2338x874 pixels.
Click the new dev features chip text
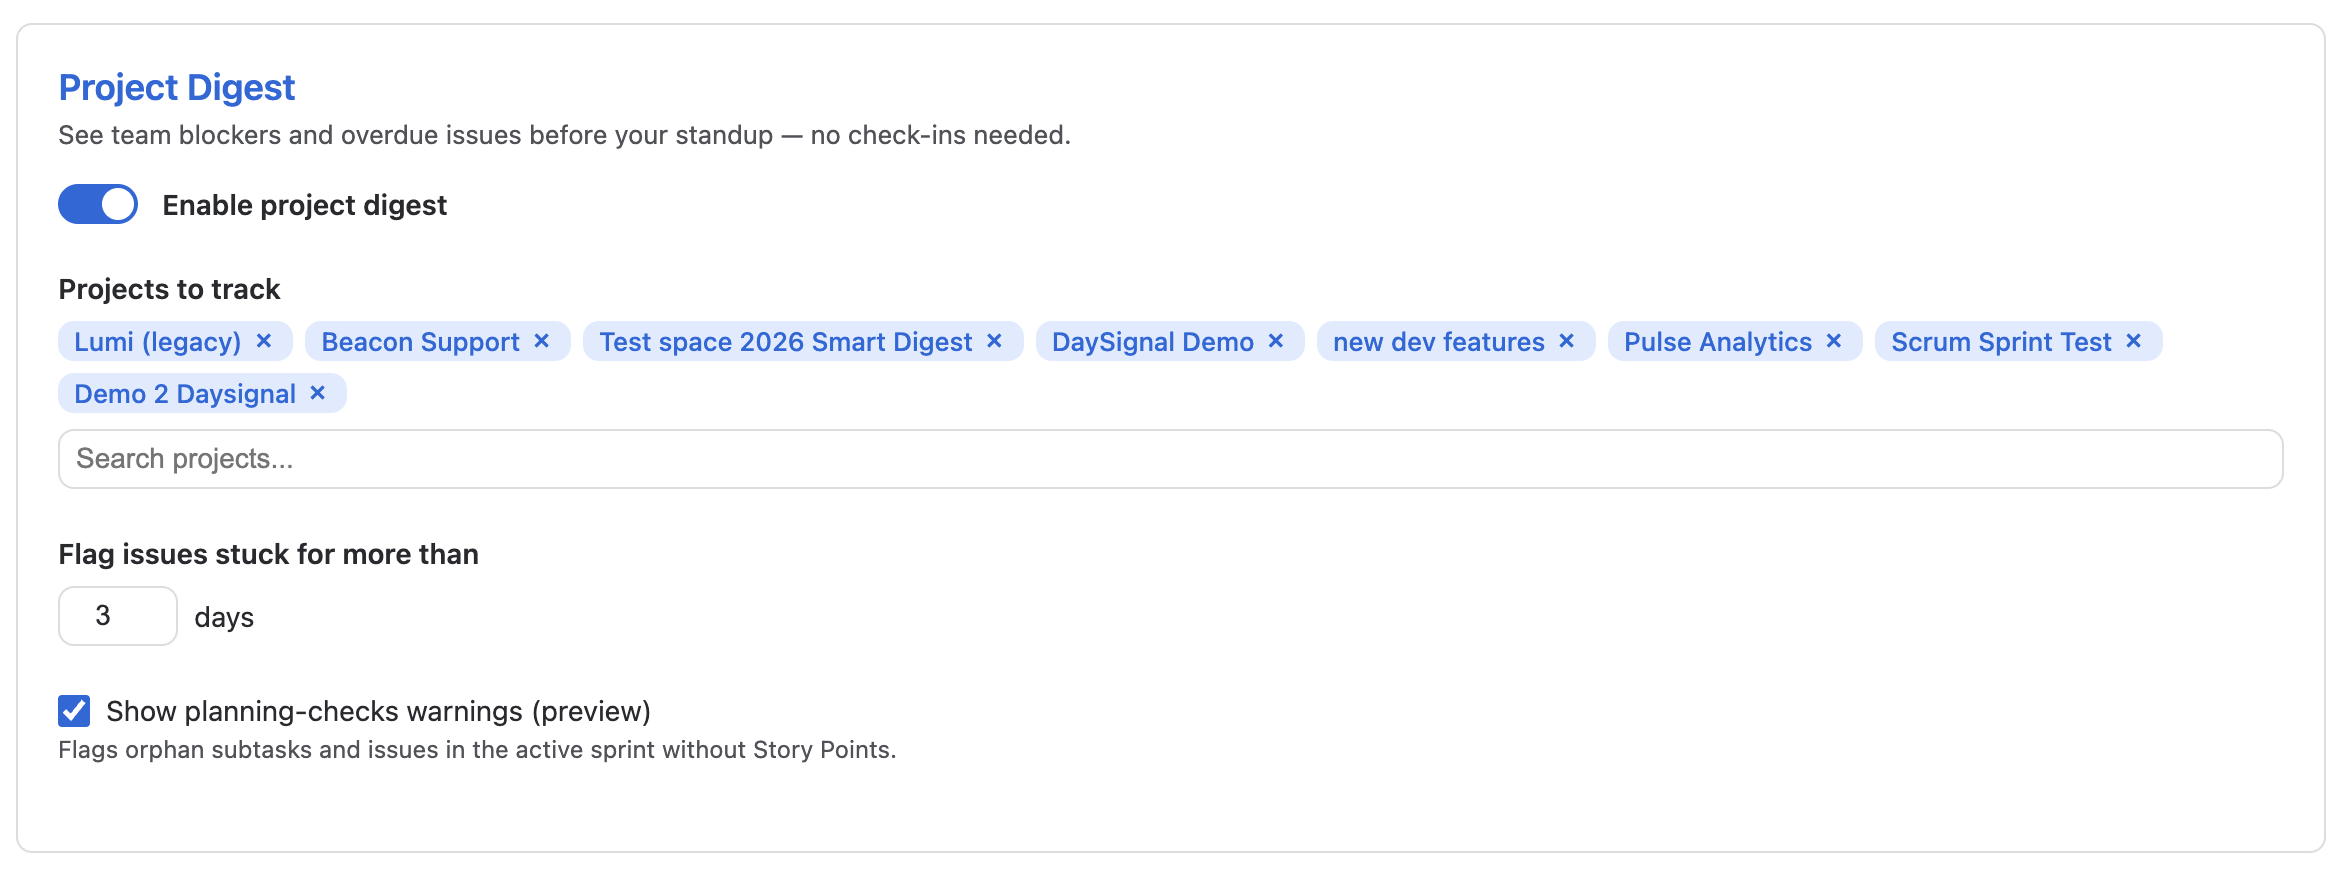1438,342
